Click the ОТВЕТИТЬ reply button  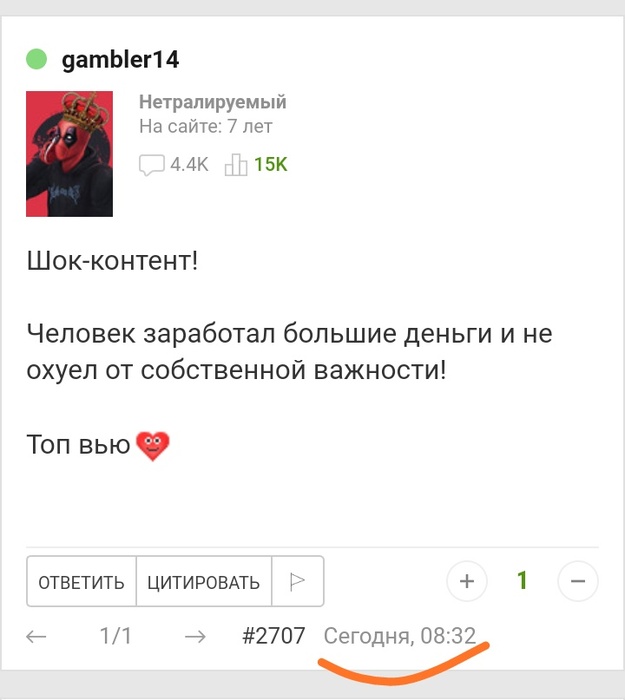point(81,581)
